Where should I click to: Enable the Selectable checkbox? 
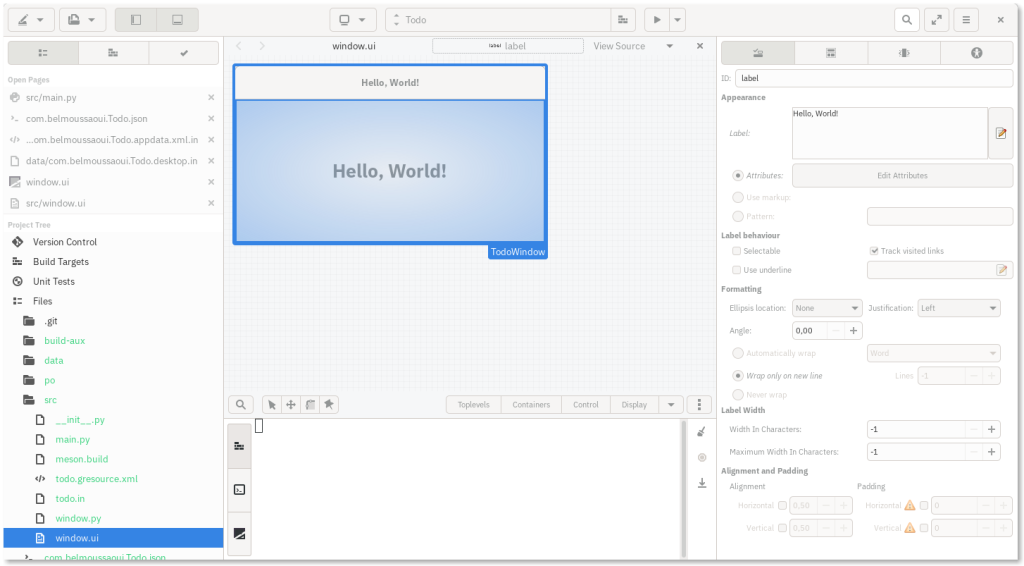(737, 251)
